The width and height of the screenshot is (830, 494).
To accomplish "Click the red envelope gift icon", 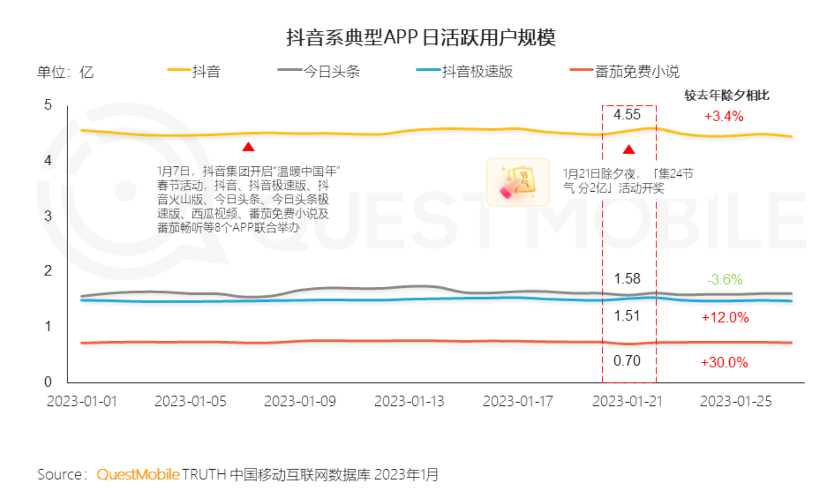I will click(517, 181).
